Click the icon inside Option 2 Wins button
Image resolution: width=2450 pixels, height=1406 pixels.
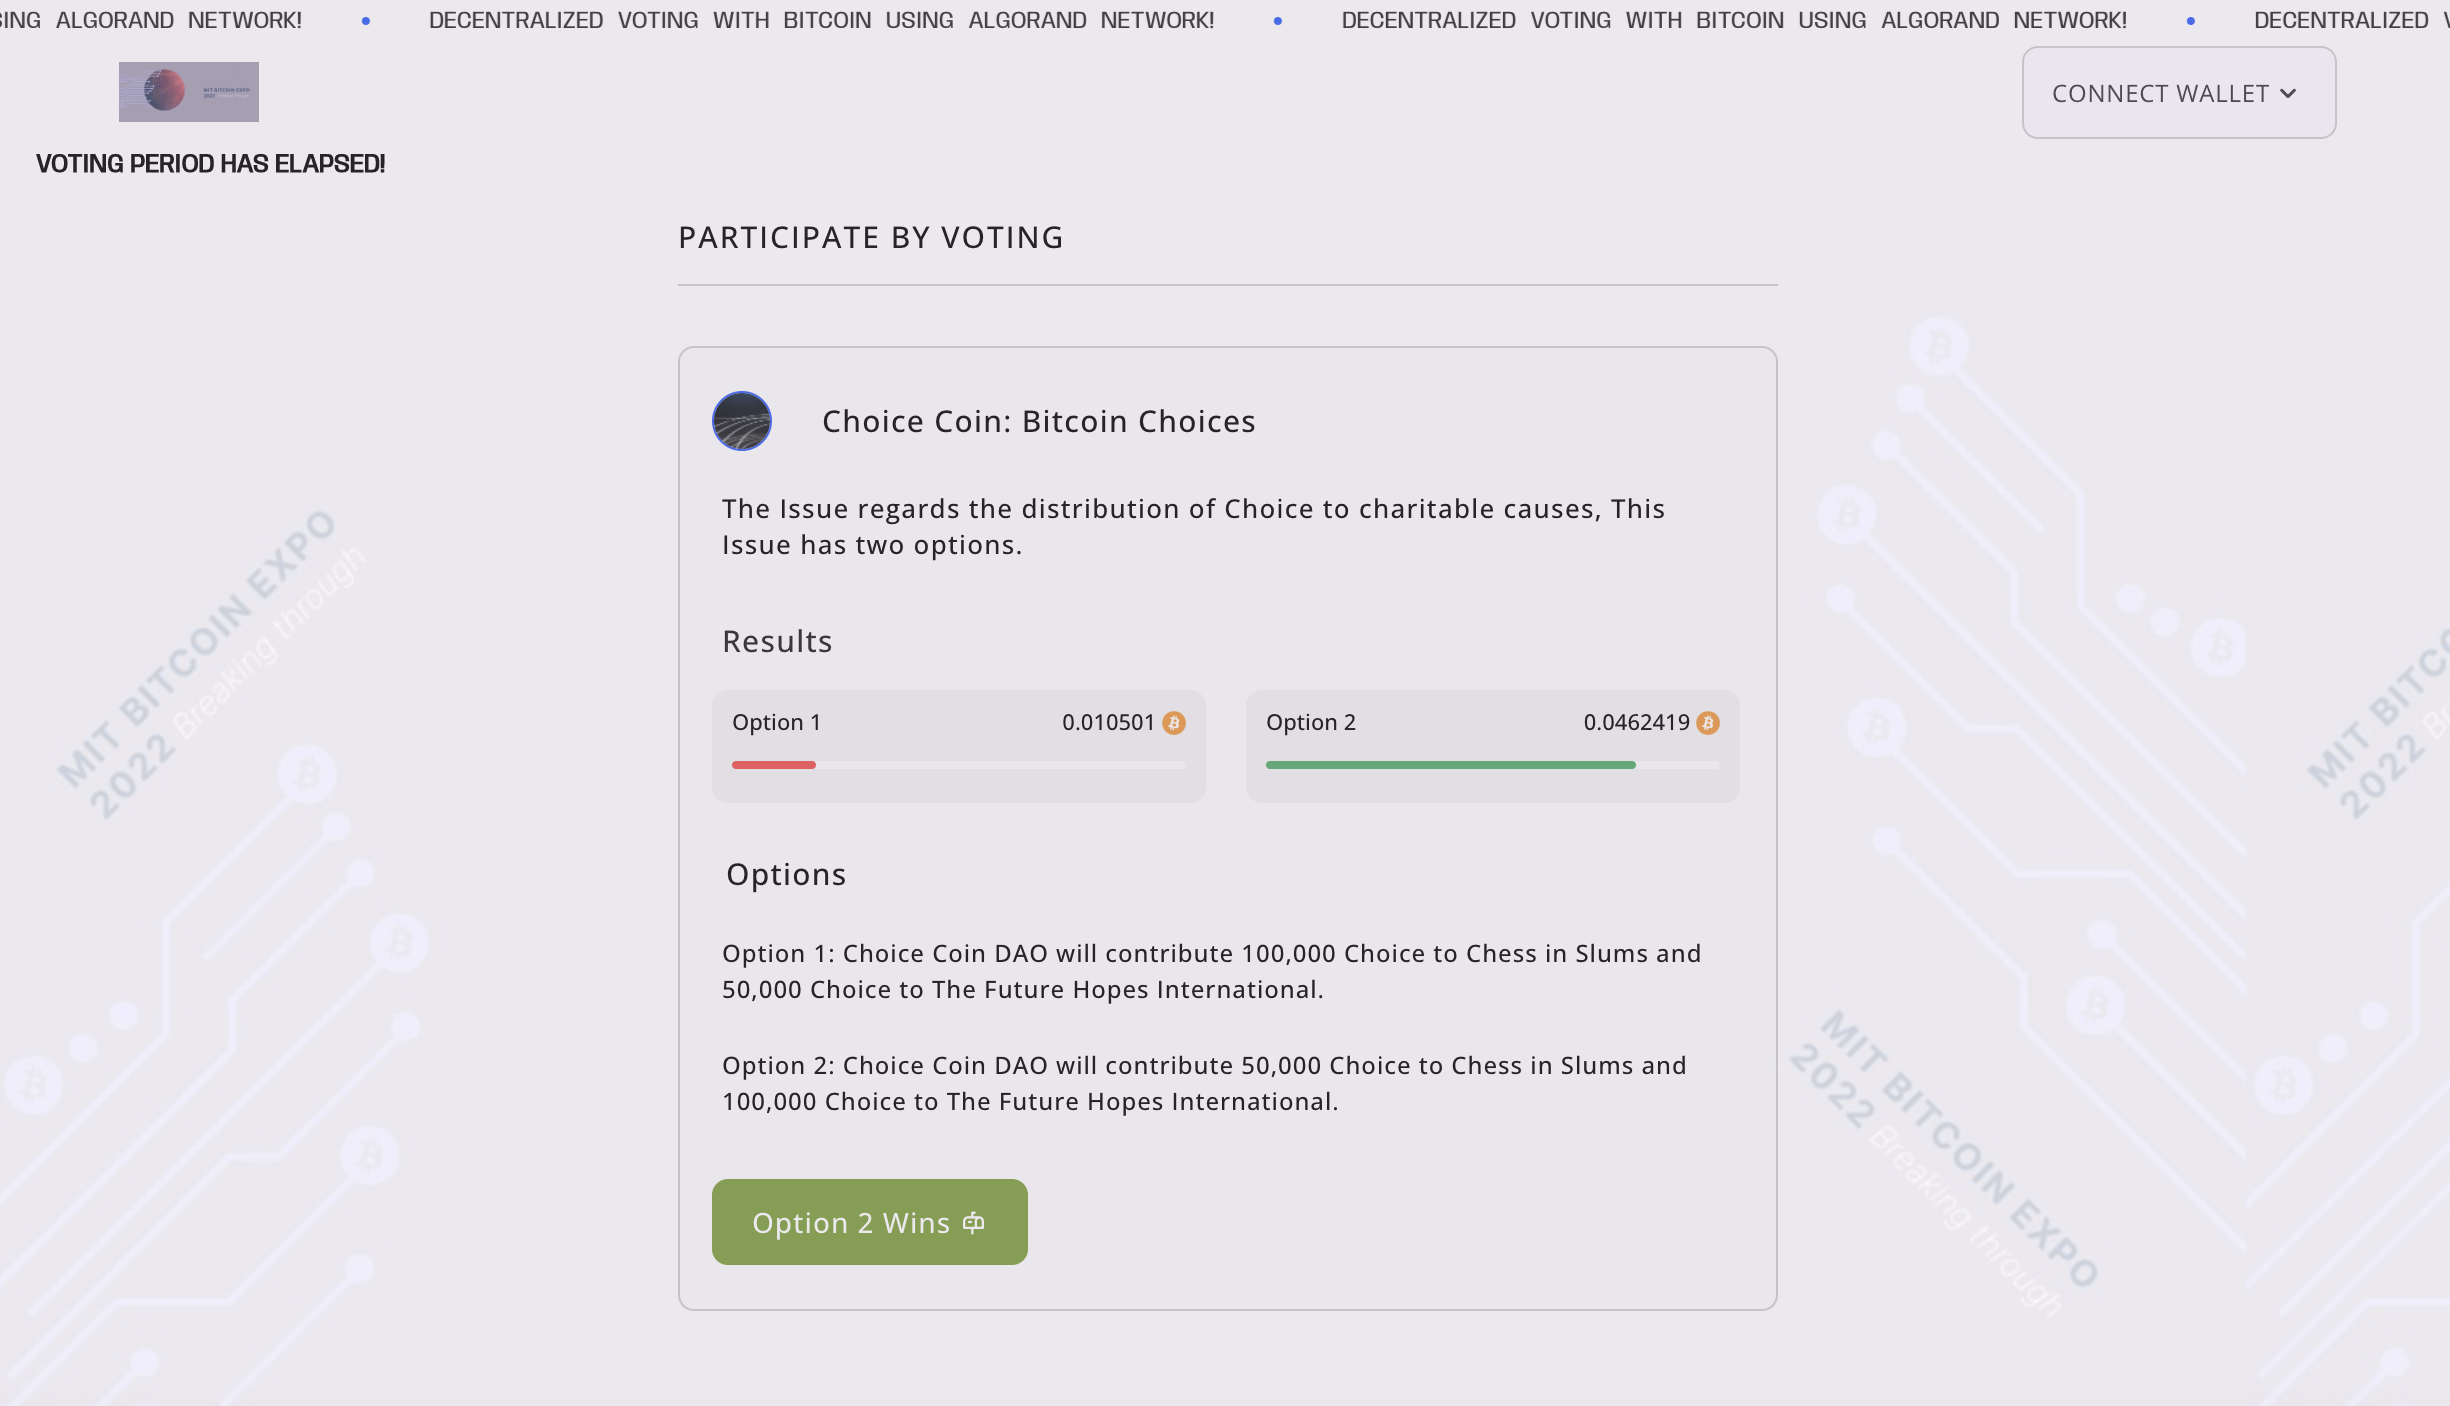pos(973,1223)
